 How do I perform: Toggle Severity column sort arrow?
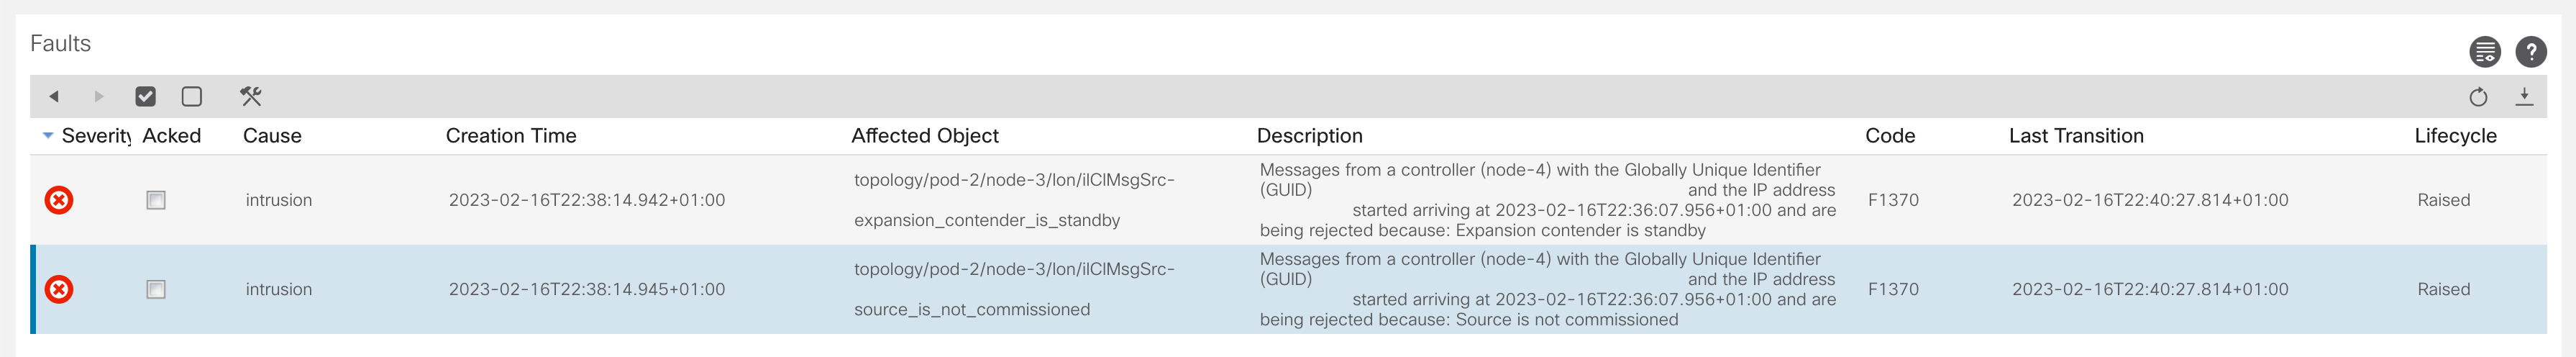(48, 136)
